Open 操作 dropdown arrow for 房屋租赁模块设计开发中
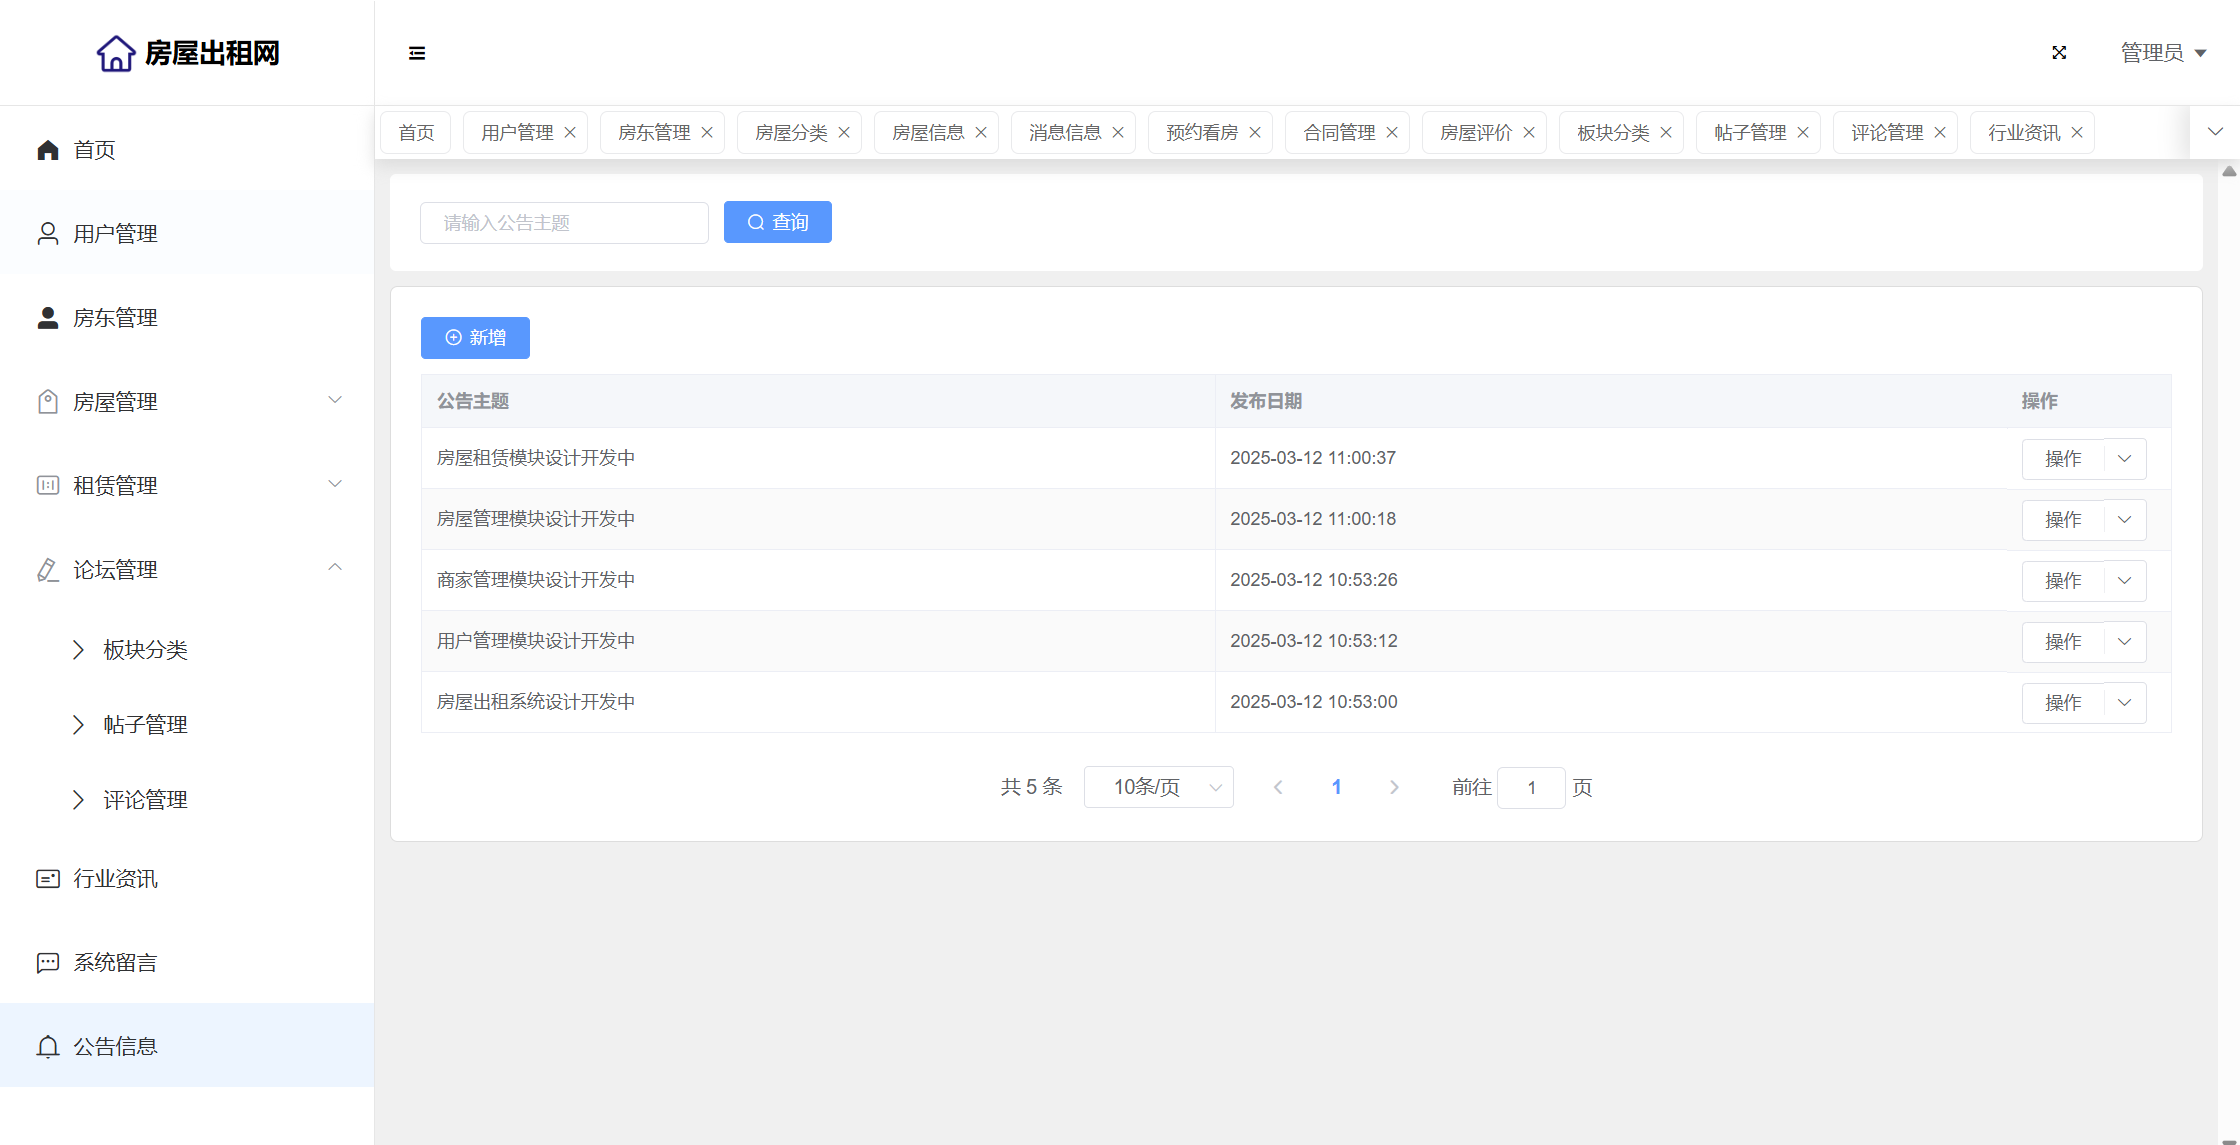This screenshot has height=1145, width=2240. (2125, 458)
